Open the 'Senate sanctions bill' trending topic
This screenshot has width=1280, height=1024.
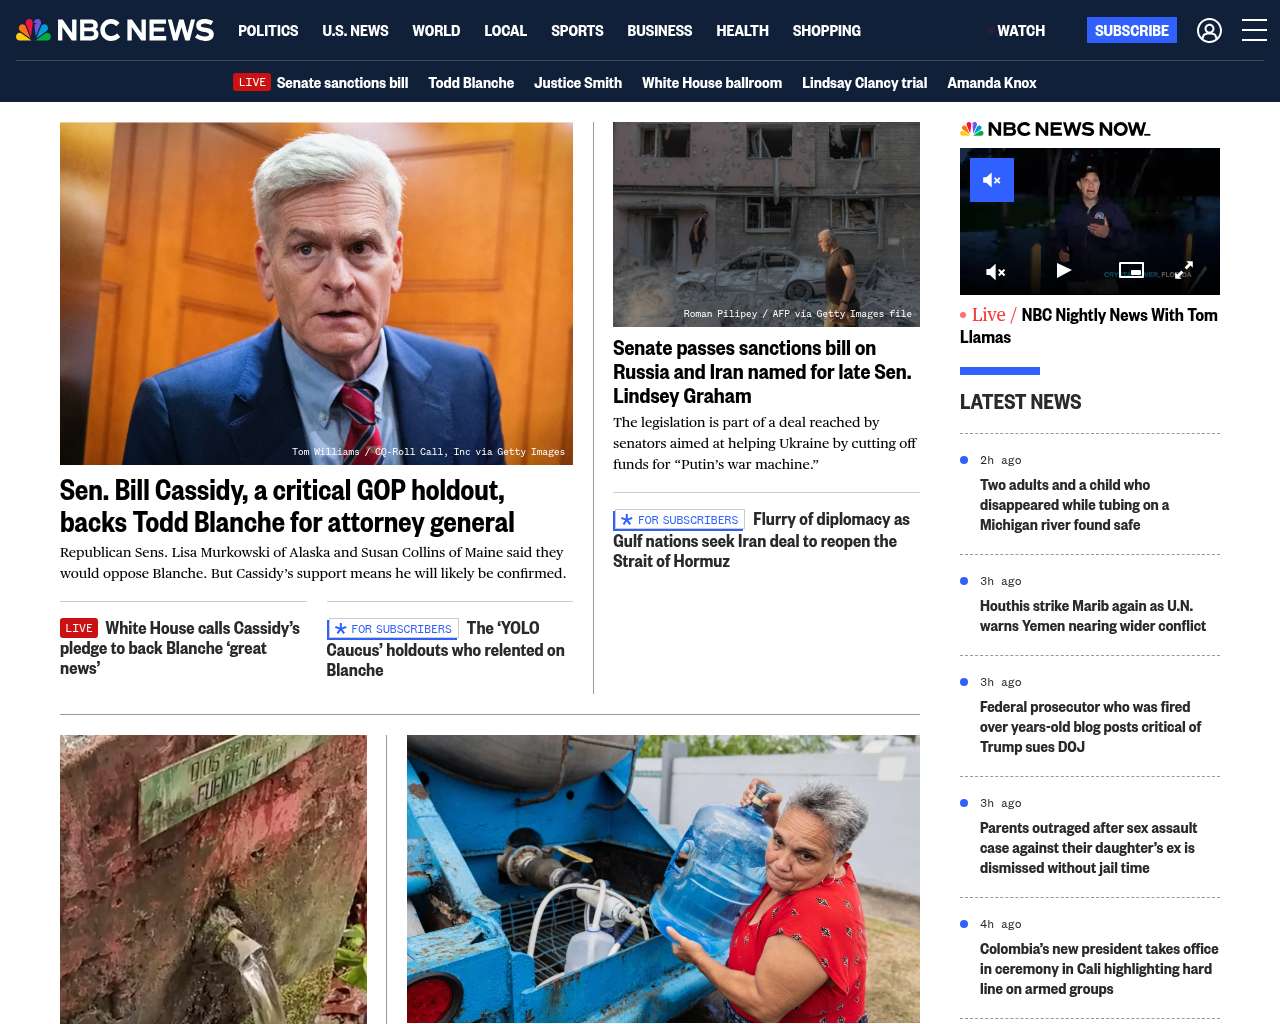pos(342,83)
